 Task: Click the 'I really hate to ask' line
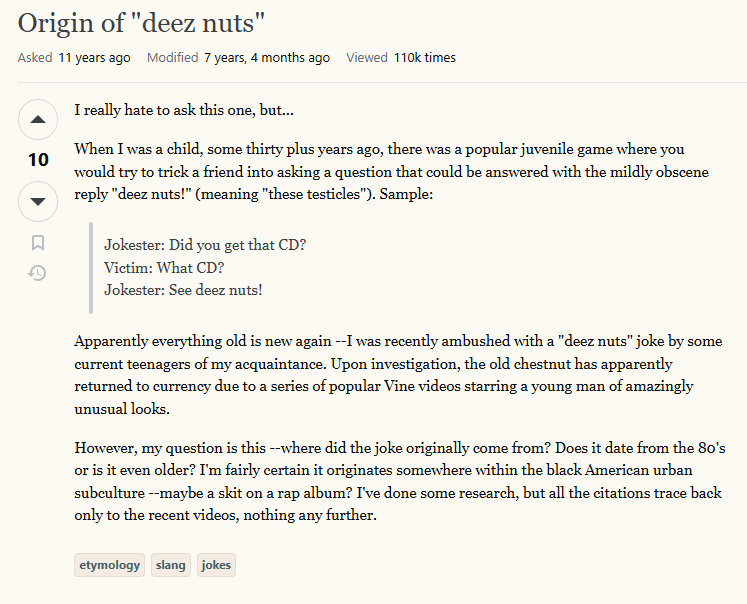pos(184,109)
